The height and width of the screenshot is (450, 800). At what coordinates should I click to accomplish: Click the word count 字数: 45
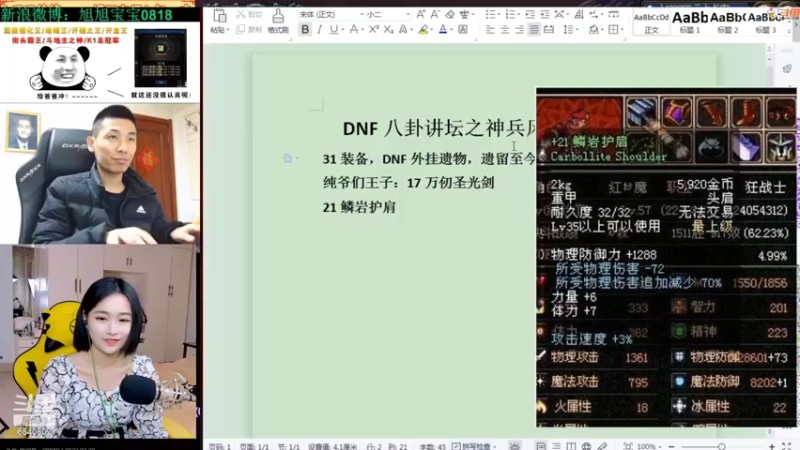pyautogui.click(x=433, y=446)
